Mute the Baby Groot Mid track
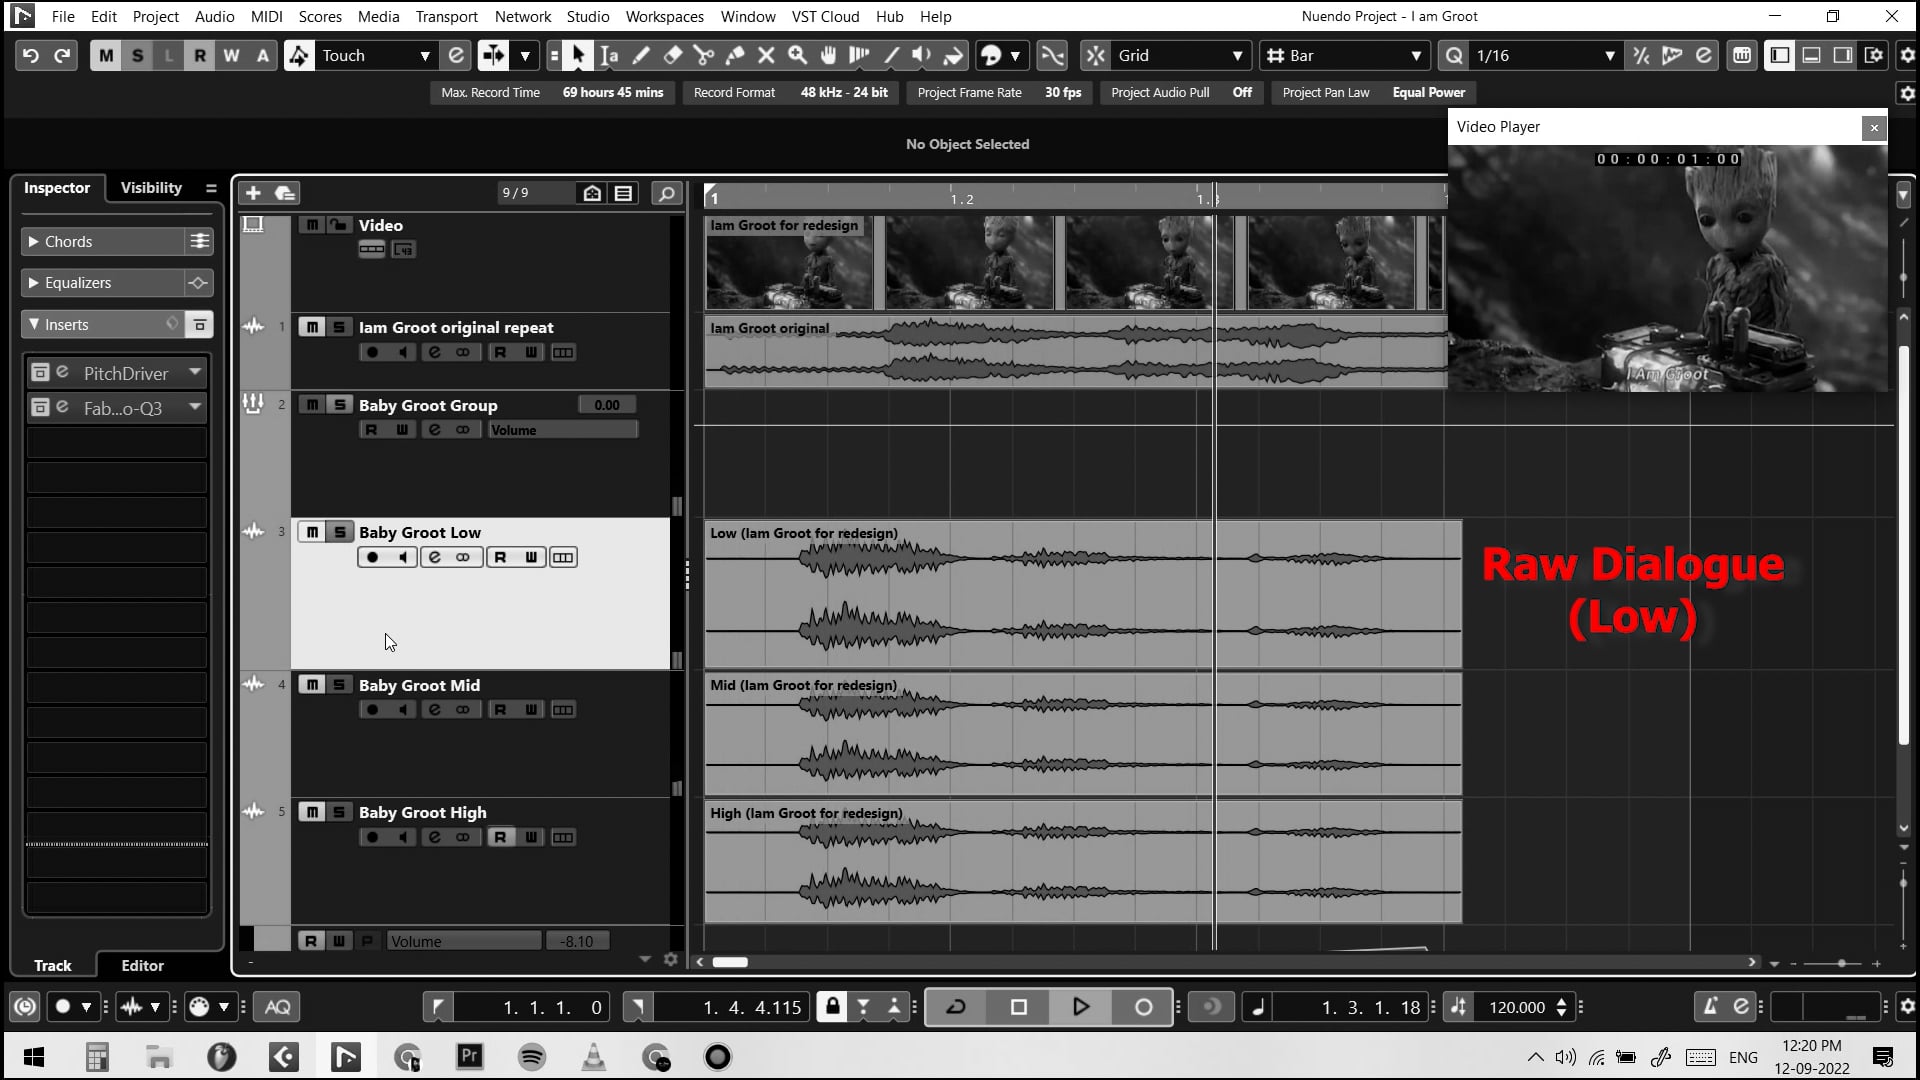 click(312, 685)
